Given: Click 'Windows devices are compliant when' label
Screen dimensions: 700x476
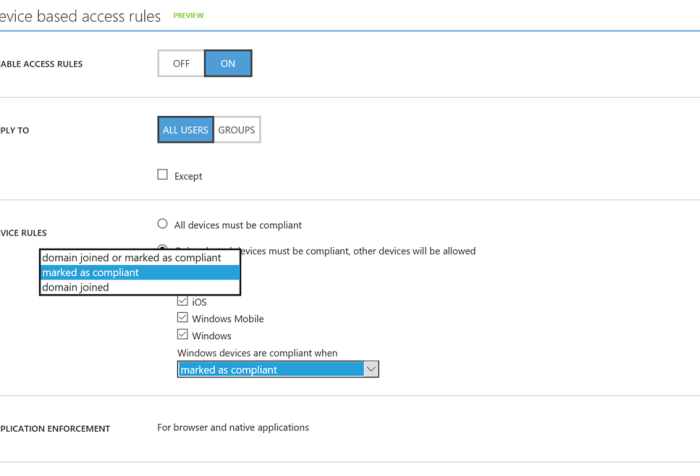Looking at the screenshot, I should pos(257,353).
